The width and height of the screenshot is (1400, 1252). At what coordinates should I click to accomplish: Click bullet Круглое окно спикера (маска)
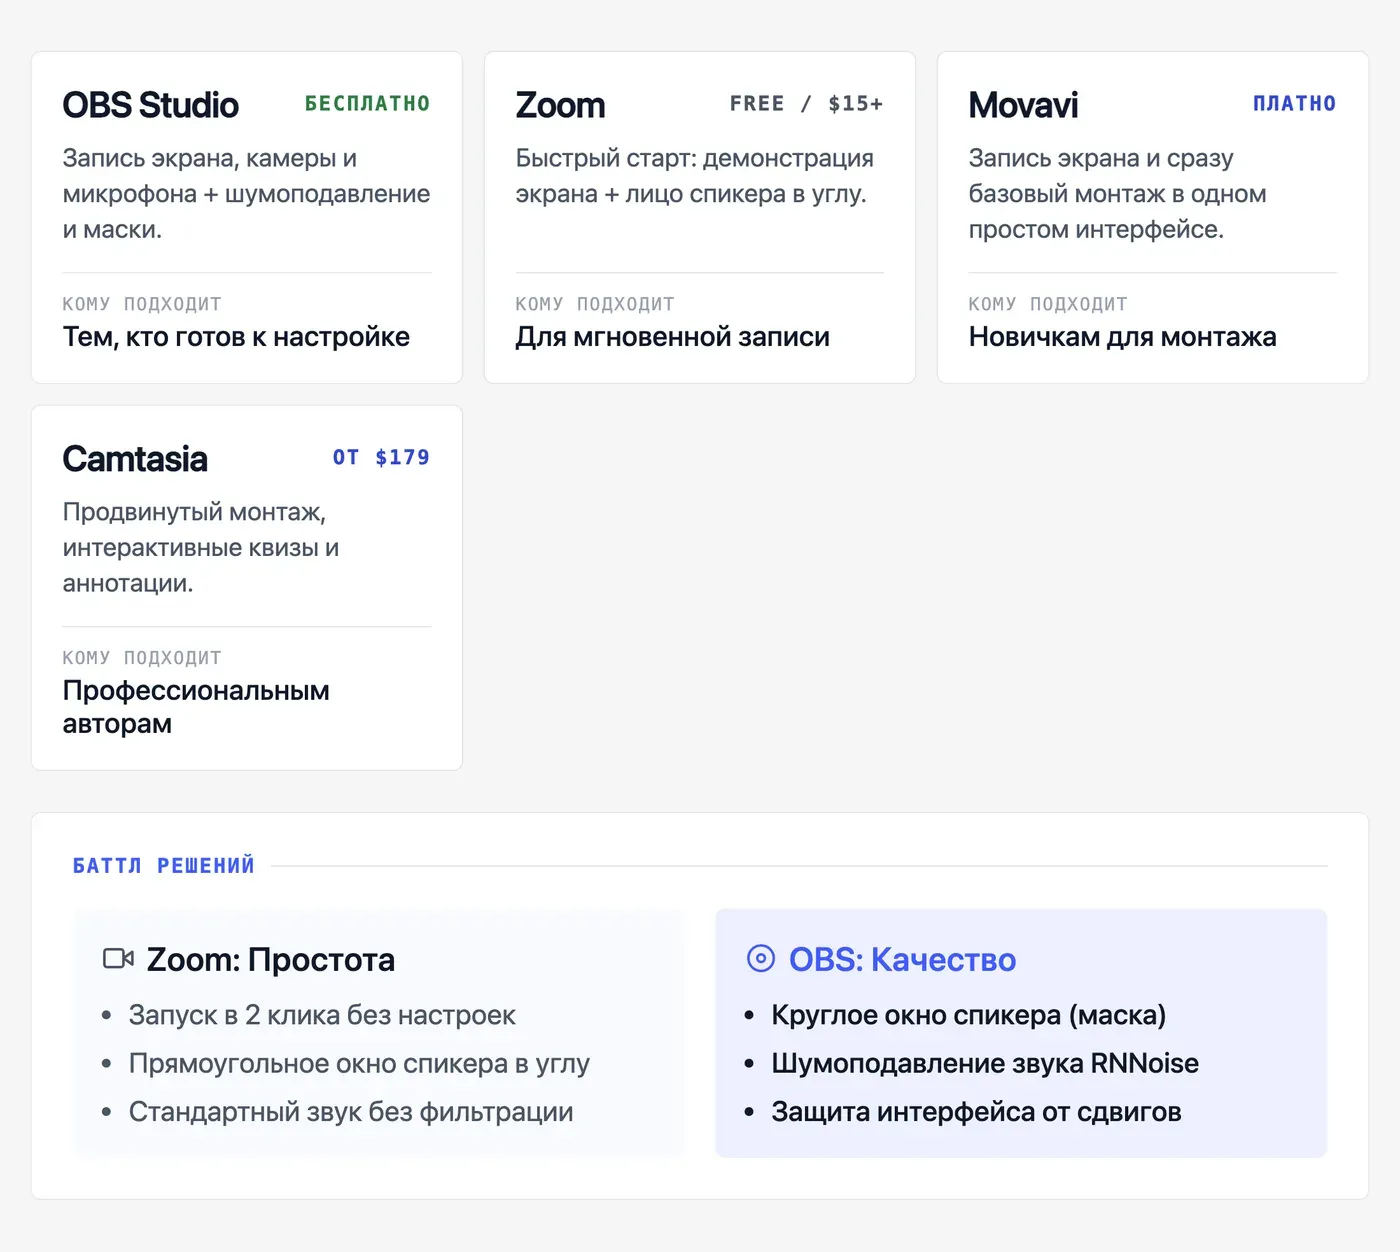pos(969,1015)
